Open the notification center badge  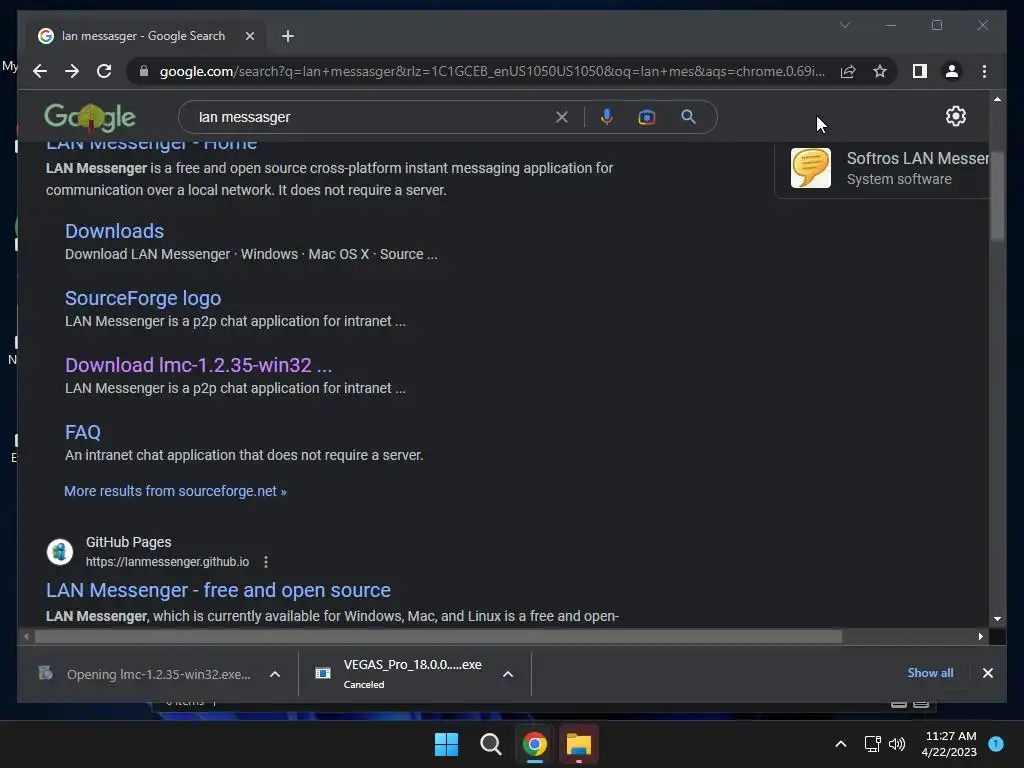(996, 743)
